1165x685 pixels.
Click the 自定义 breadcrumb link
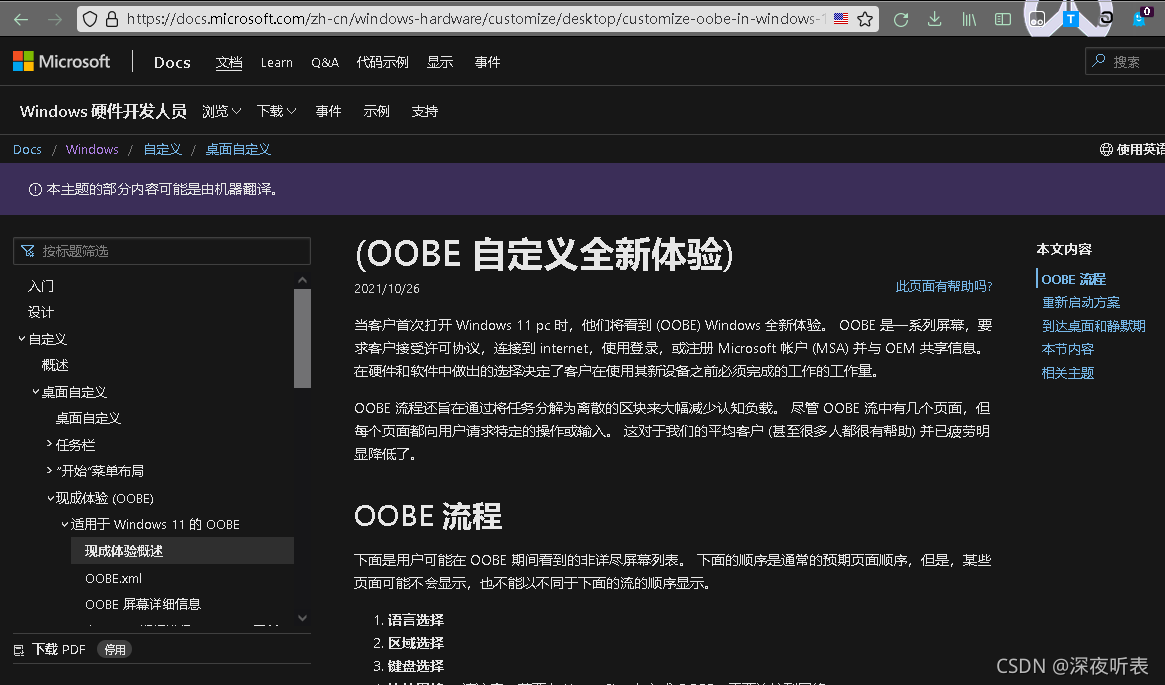tap(163, 149)
